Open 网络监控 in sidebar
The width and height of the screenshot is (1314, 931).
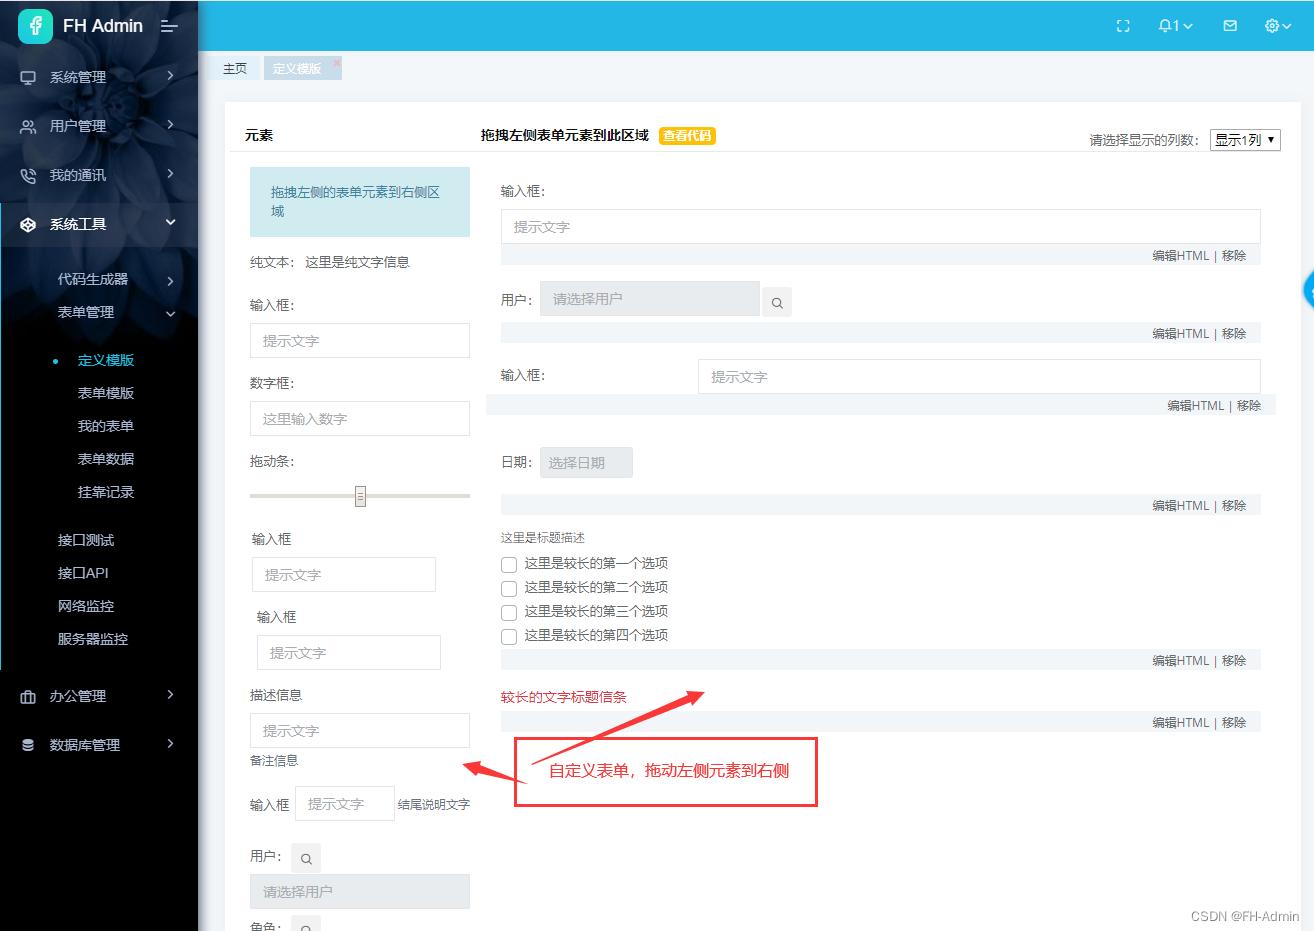[x=86, y=606]
